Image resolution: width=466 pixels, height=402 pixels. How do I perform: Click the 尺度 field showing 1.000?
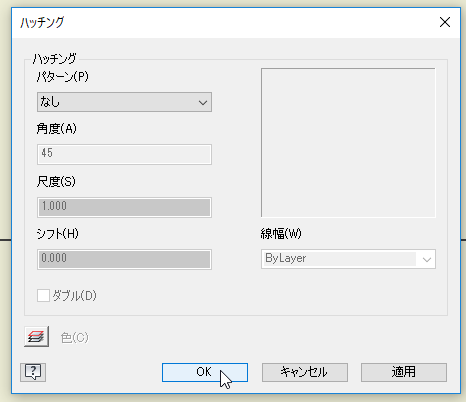point(124,207)
